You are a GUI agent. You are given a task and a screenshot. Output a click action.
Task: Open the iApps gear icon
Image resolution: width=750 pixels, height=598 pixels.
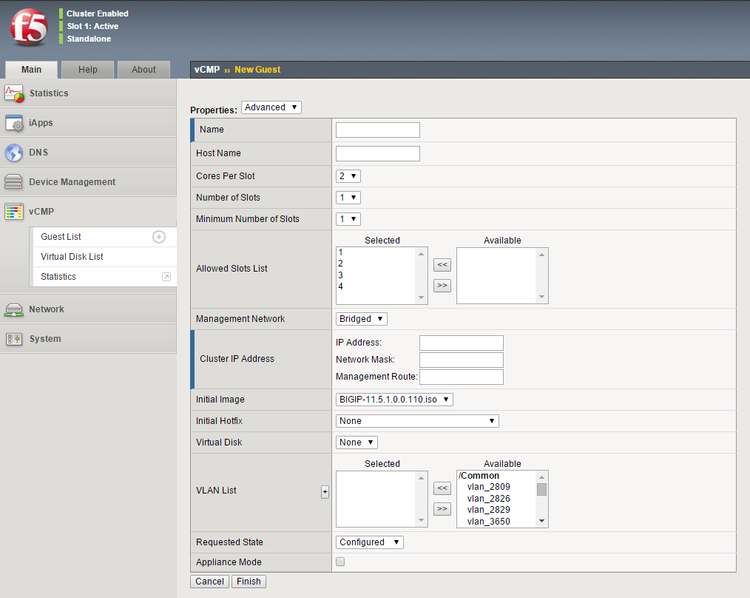tap(14, 123)
